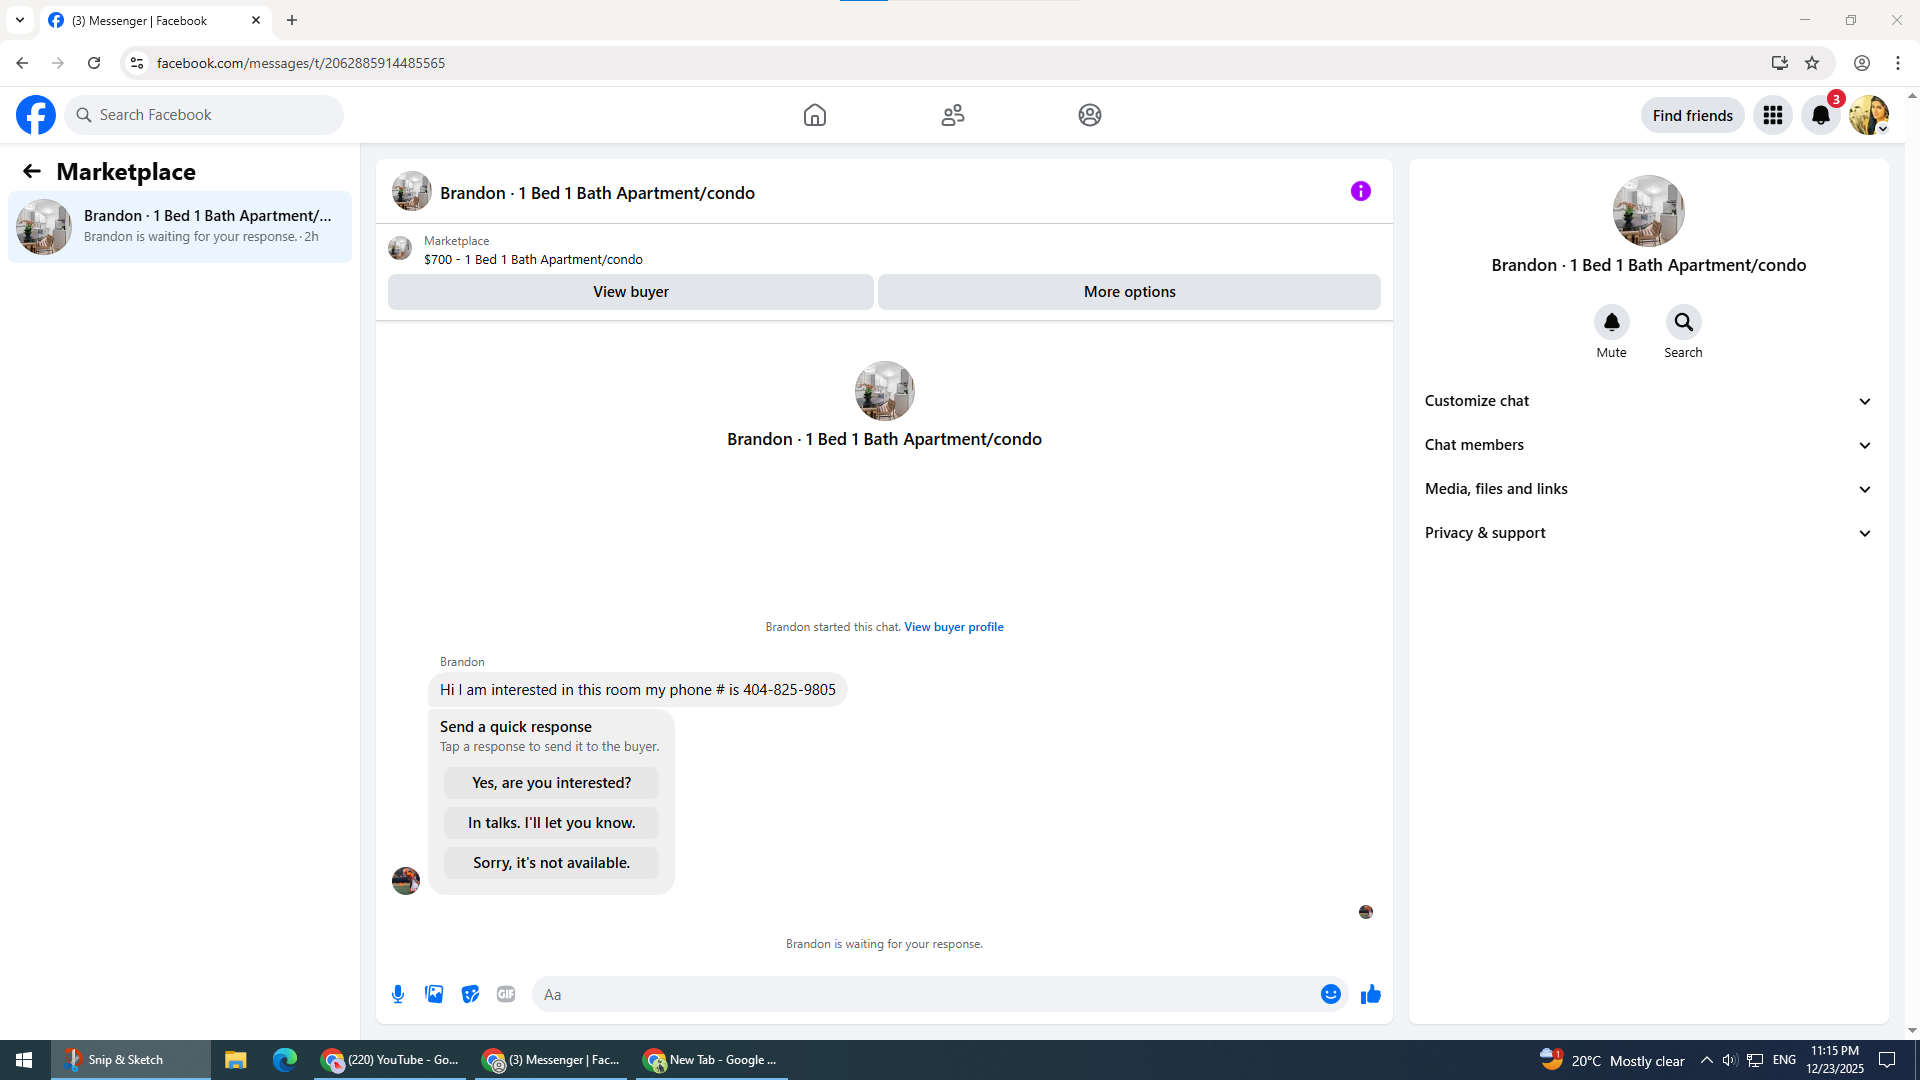Image resolution: width=1920 pixels, height=1080 pixels.
Task: Expand the Chat members section
Action: [1648, 445]
